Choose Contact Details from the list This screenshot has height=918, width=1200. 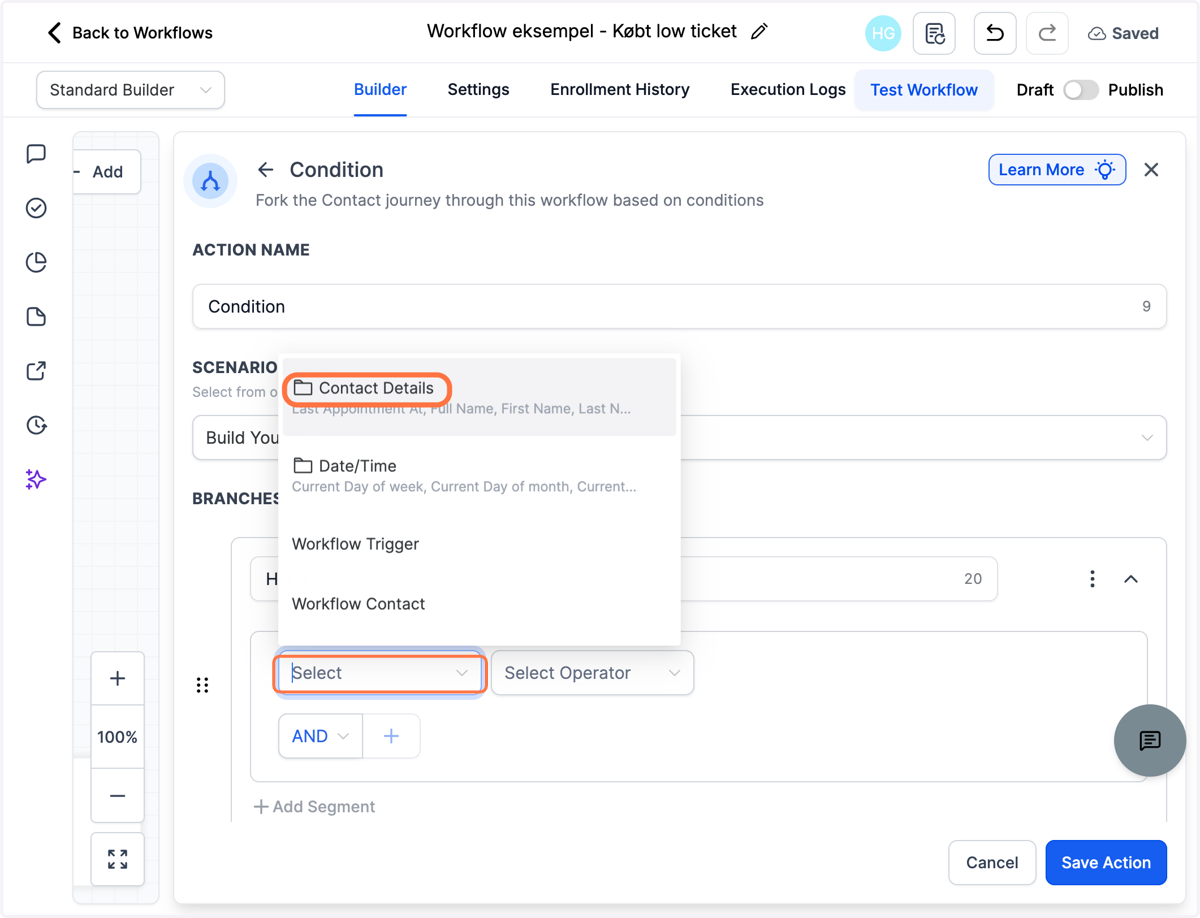[x=479, y=397]
